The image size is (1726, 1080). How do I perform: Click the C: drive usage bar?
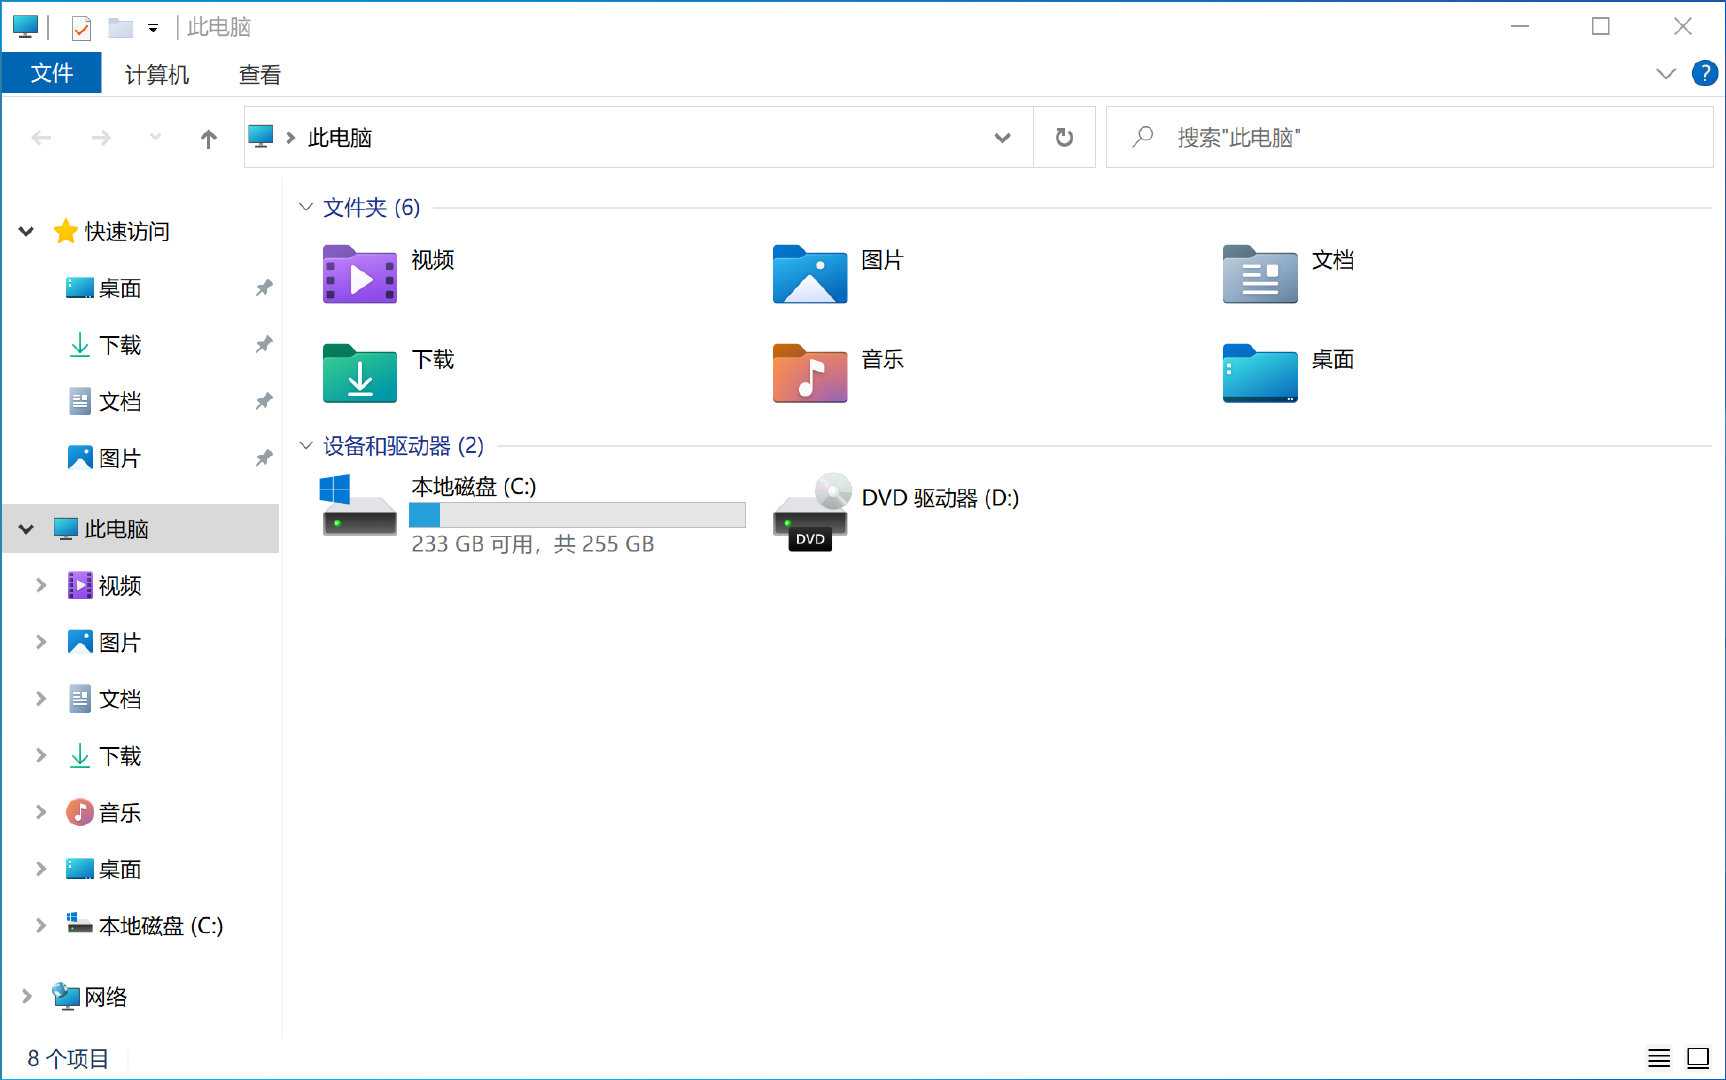tap(577, 515)
